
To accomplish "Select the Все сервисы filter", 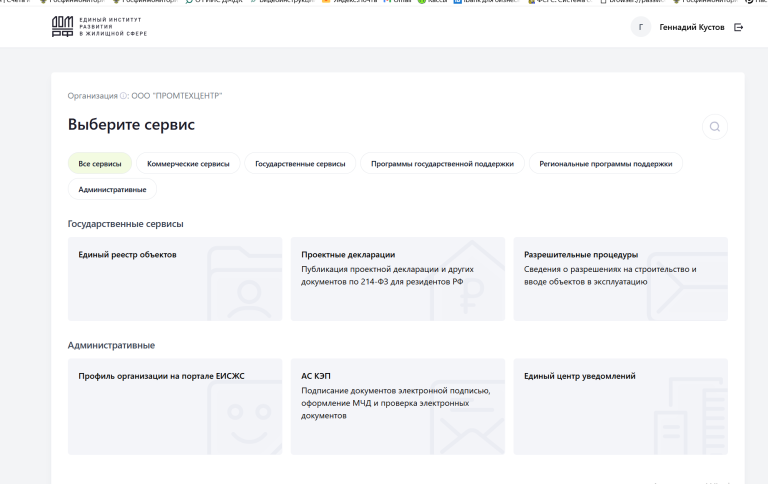I will point(100,164).
